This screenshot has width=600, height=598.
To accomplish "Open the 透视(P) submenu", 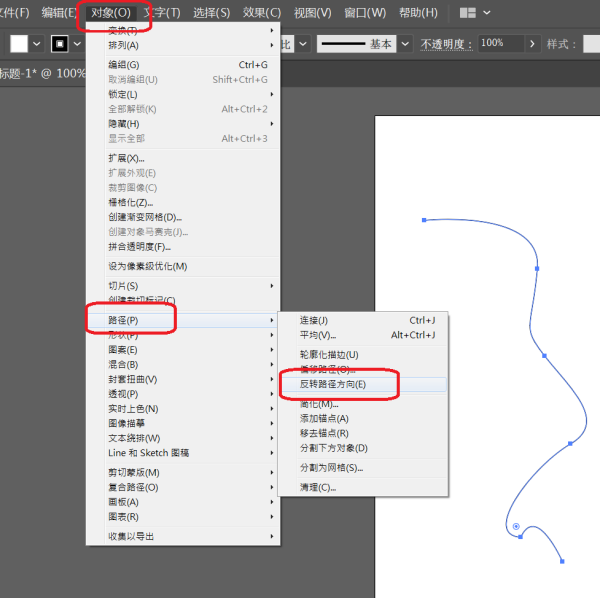I will pyautogui.click(x=183, y=394).
